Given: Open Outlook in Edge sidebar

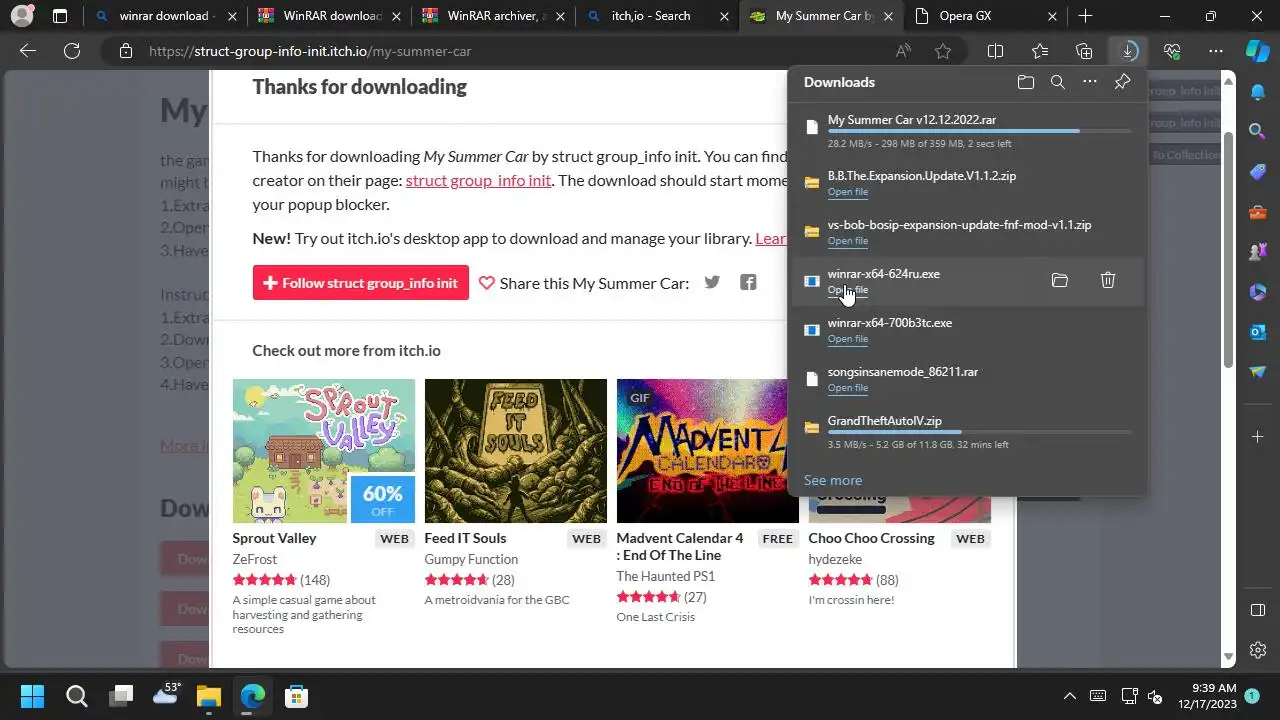Looking at the screenshot, I should pyautogui.click(x=1258, y=331).
